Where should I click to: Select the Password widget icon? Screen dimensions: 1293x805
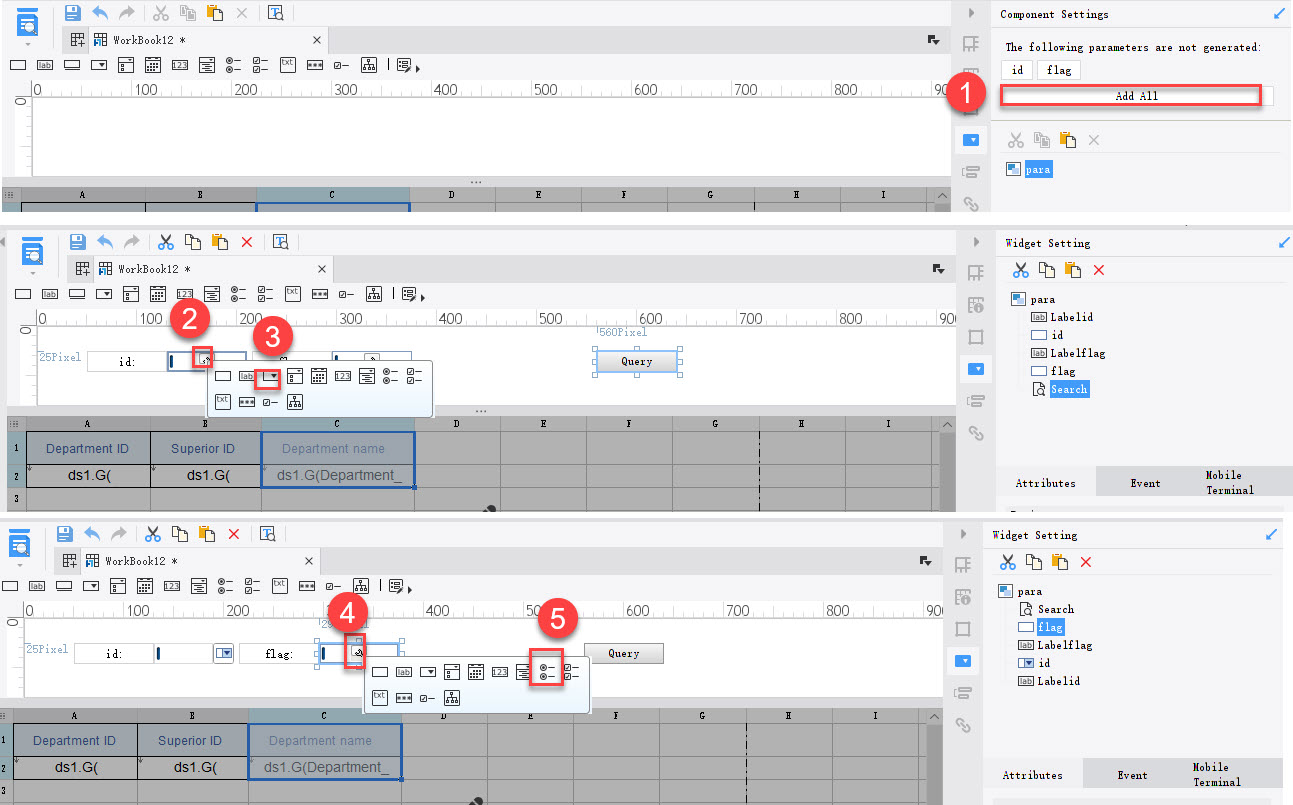314,65
